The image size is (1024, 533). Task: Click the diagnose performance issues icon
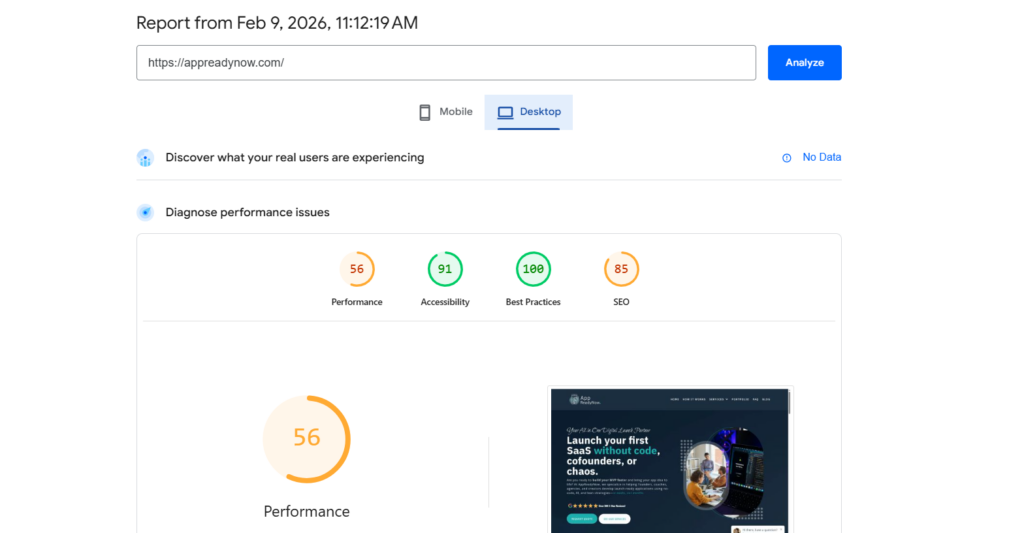pos(145,212)
